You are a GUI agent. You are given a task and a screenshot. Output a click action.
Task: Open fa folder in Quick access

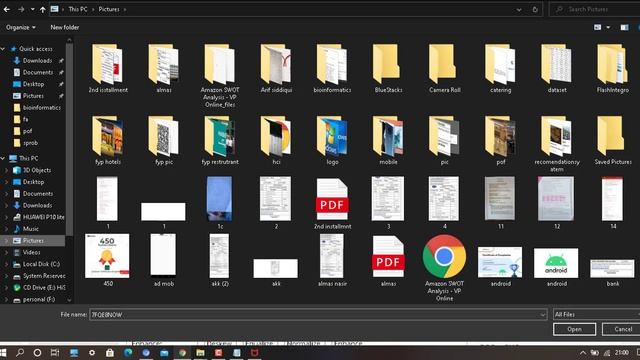tap(25, 119)
